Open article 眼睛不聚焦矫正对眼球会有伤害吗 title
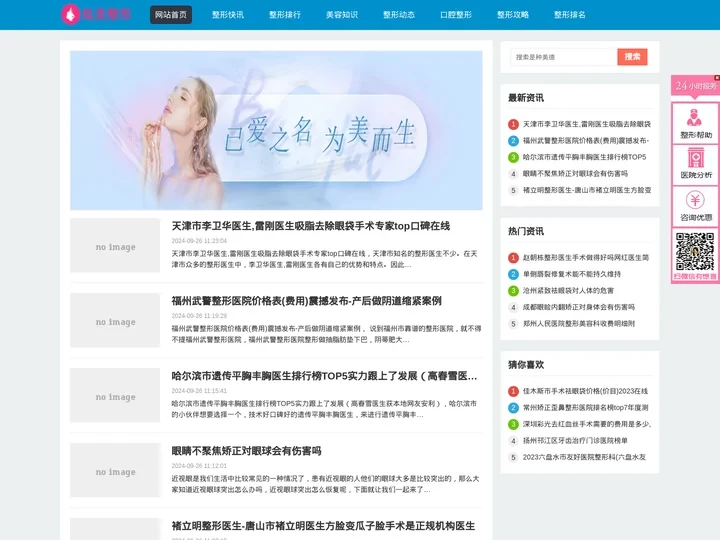Screen dimensions: 720x540 247,451
